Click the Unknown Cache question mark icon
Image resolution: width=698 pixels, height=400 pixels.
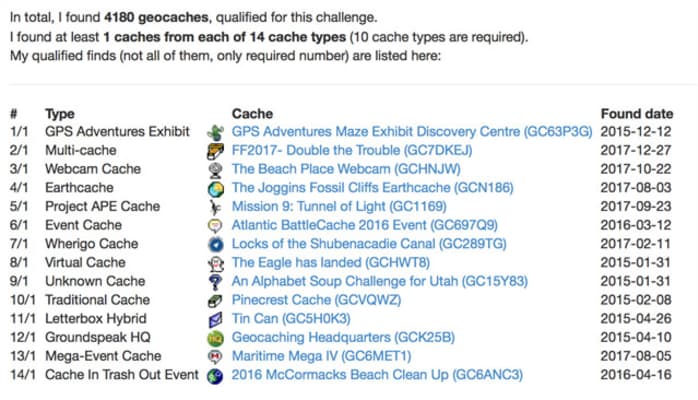[x=213, y=282]
